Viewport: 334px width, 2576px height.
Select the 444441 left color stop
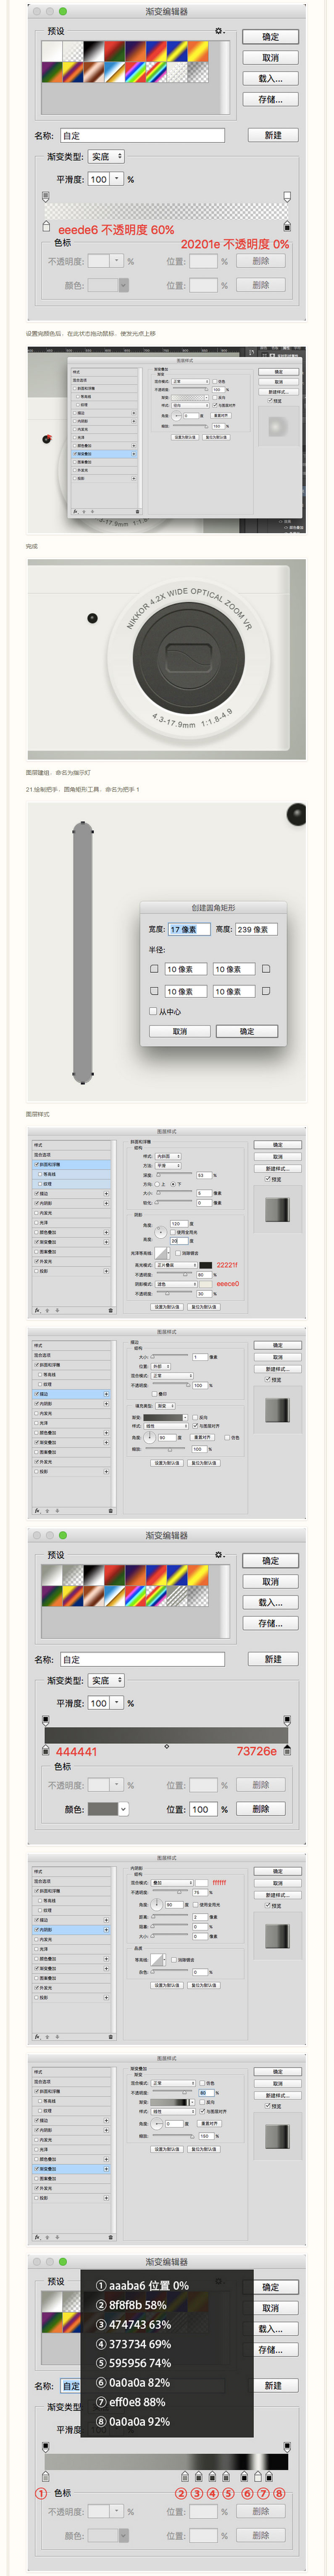tap(46, 1750)
